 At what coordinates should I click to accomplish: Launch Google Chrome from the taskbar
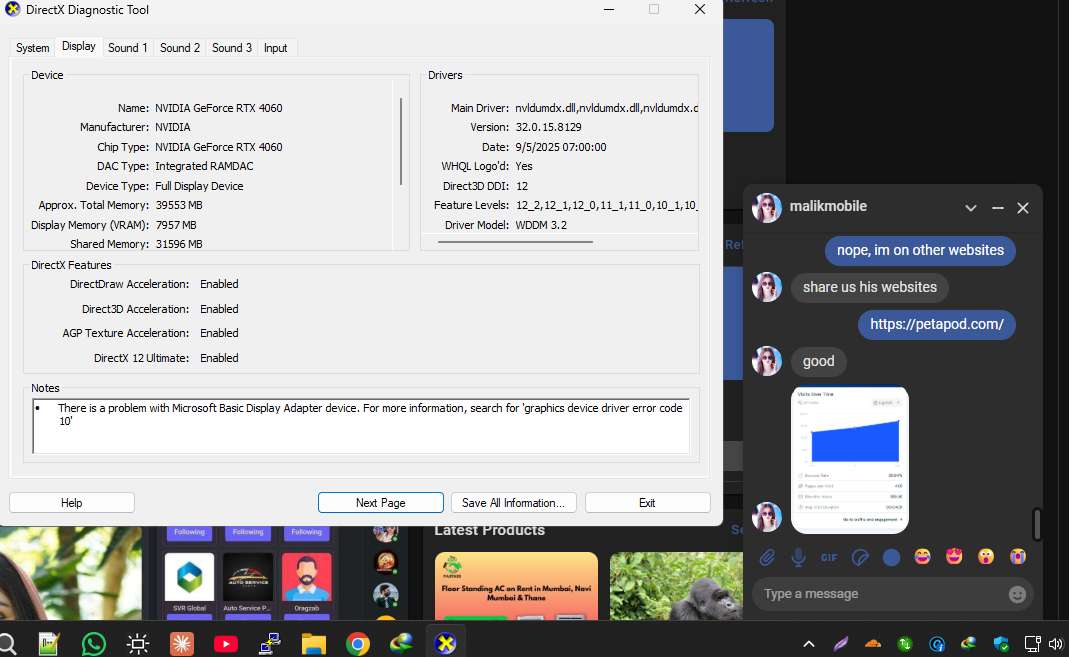click(358, 643)
